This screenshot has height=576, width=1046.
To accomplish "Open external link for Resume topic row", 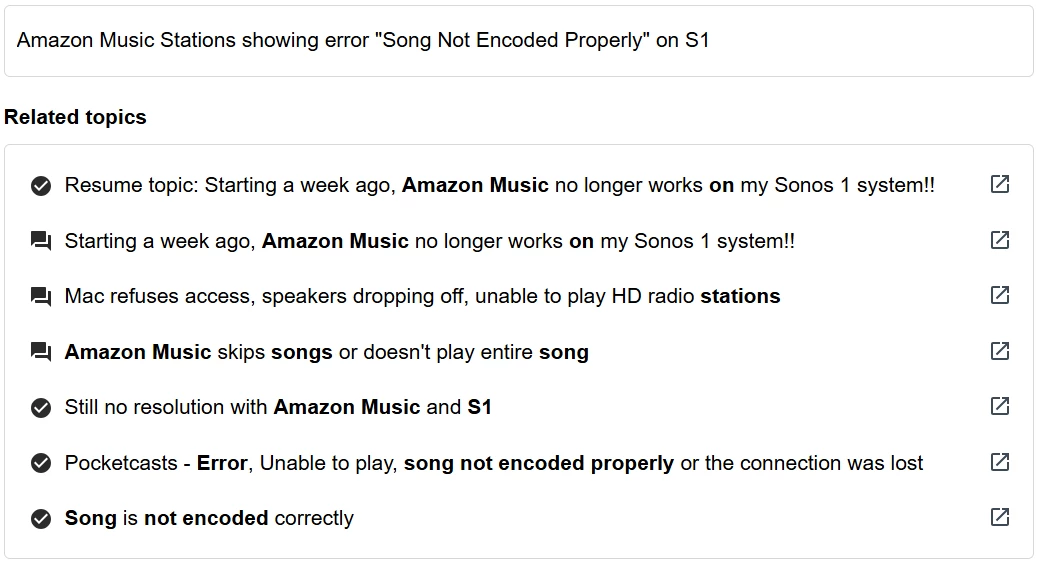I will (x=999, y=184).
